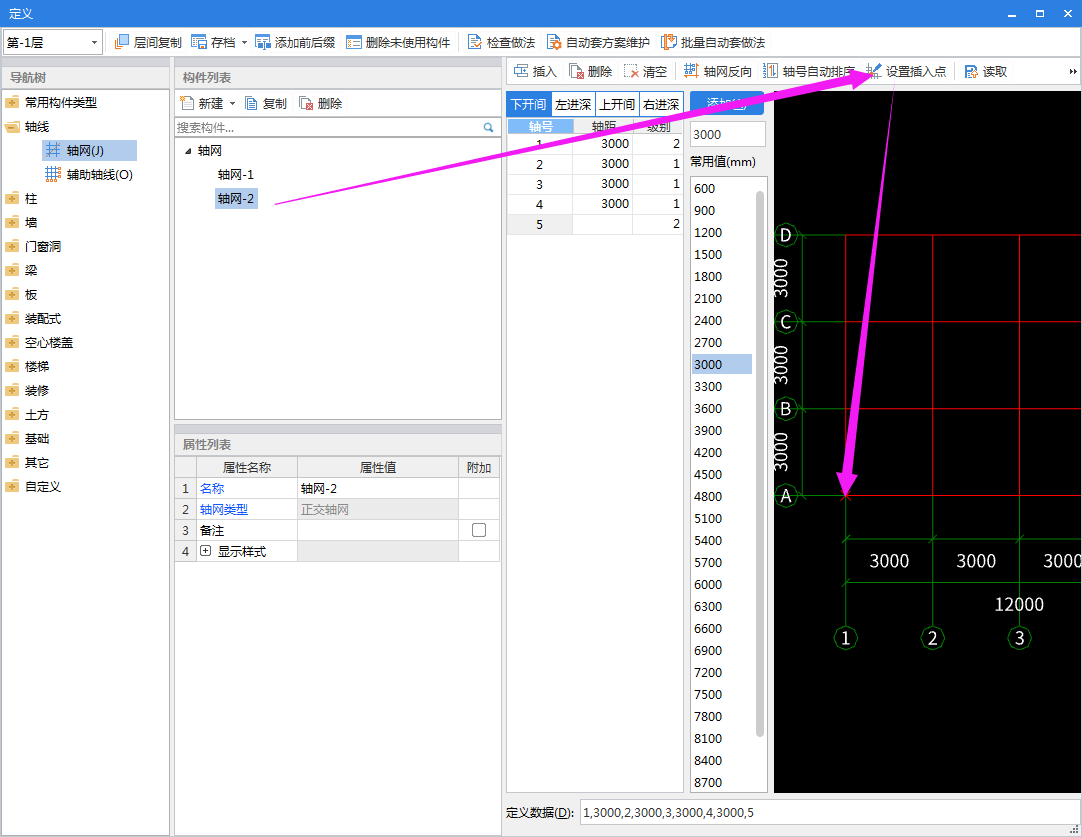
Task: Click the common values list scrollbar
Action: pos(760,464)
